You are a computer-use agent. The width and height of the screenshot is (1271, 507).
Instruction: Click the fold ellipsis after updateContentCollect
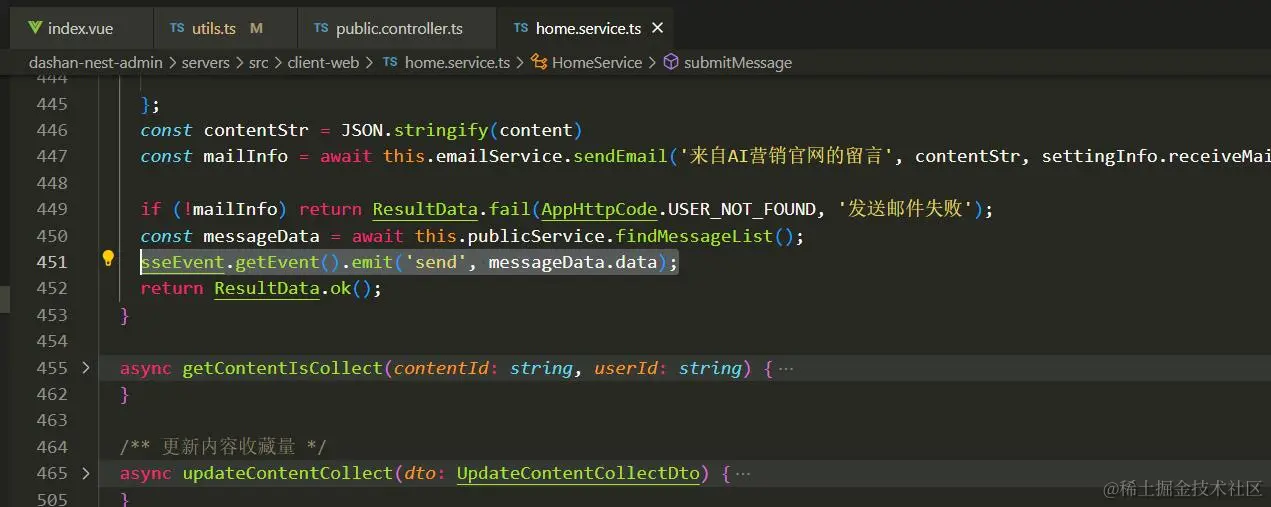point(743,473)
